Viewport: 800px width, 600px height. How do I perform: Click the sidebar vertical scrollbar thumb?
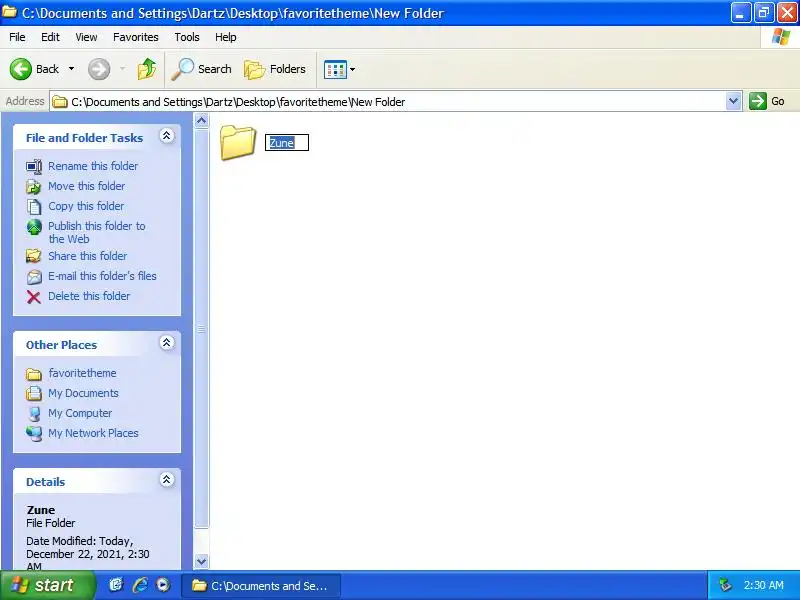(202, 329)
